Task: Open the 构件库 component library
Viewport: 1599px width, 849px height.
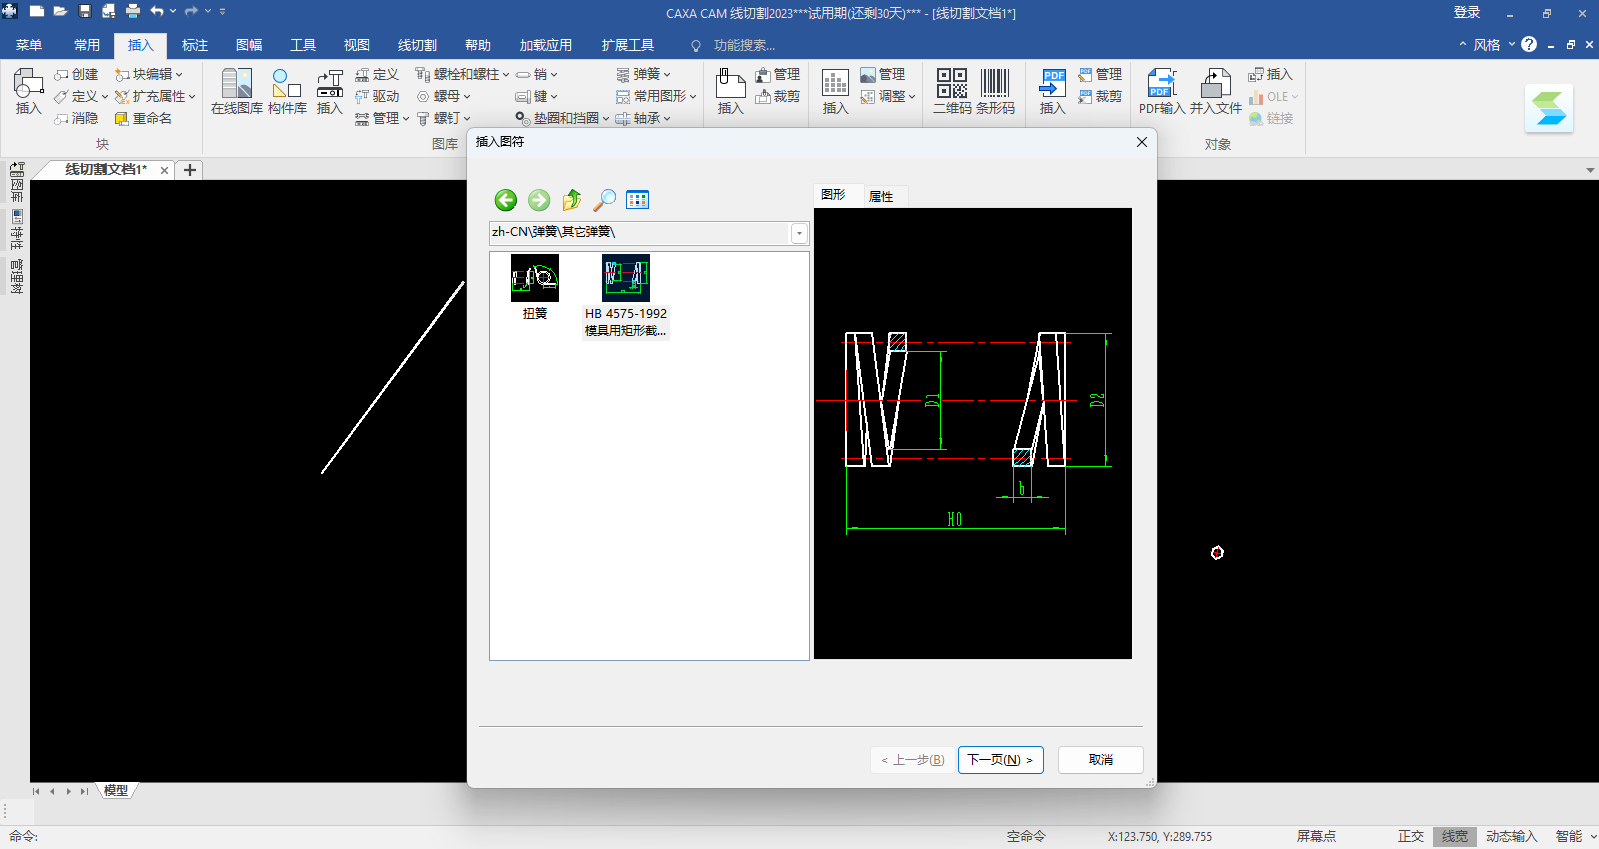Action: tap(287, 91)
